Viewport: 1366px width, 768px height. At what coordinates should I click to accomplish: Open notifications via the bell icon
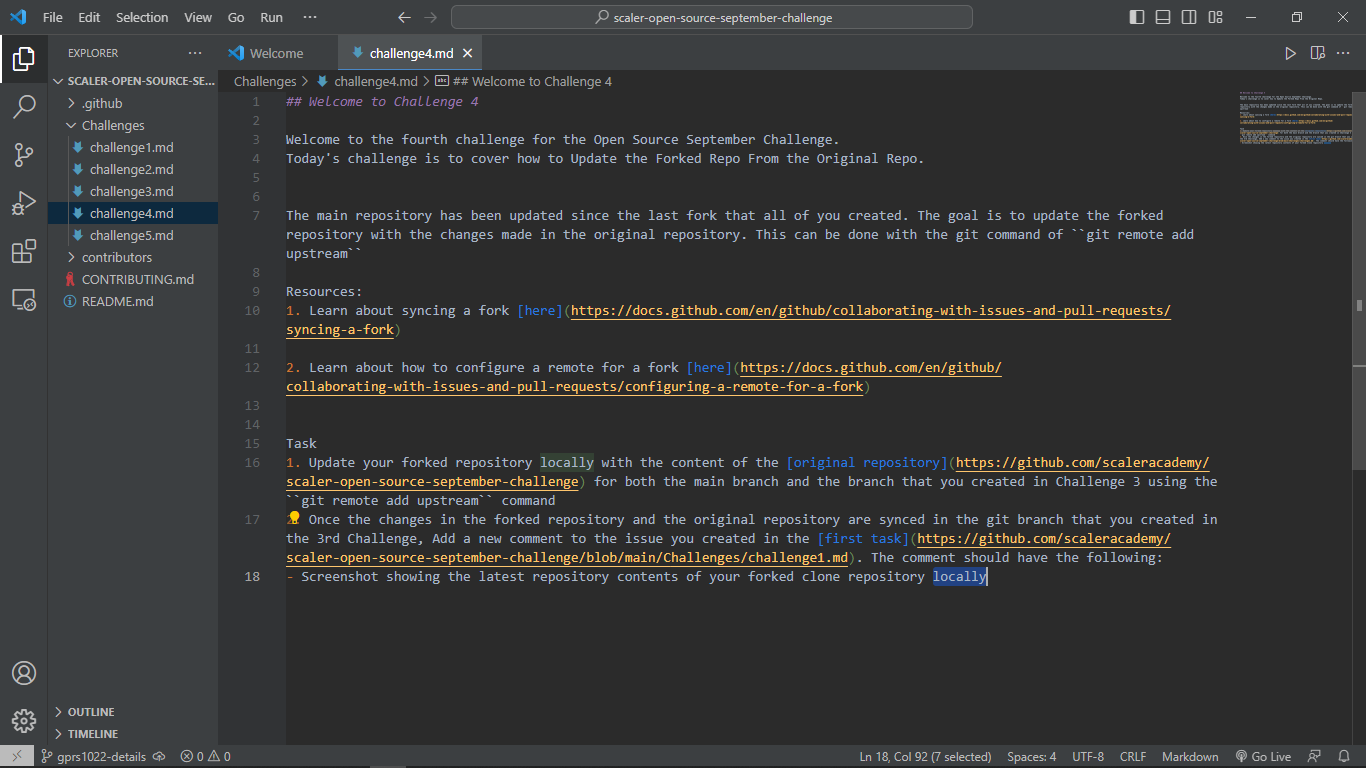[1345, 756]
